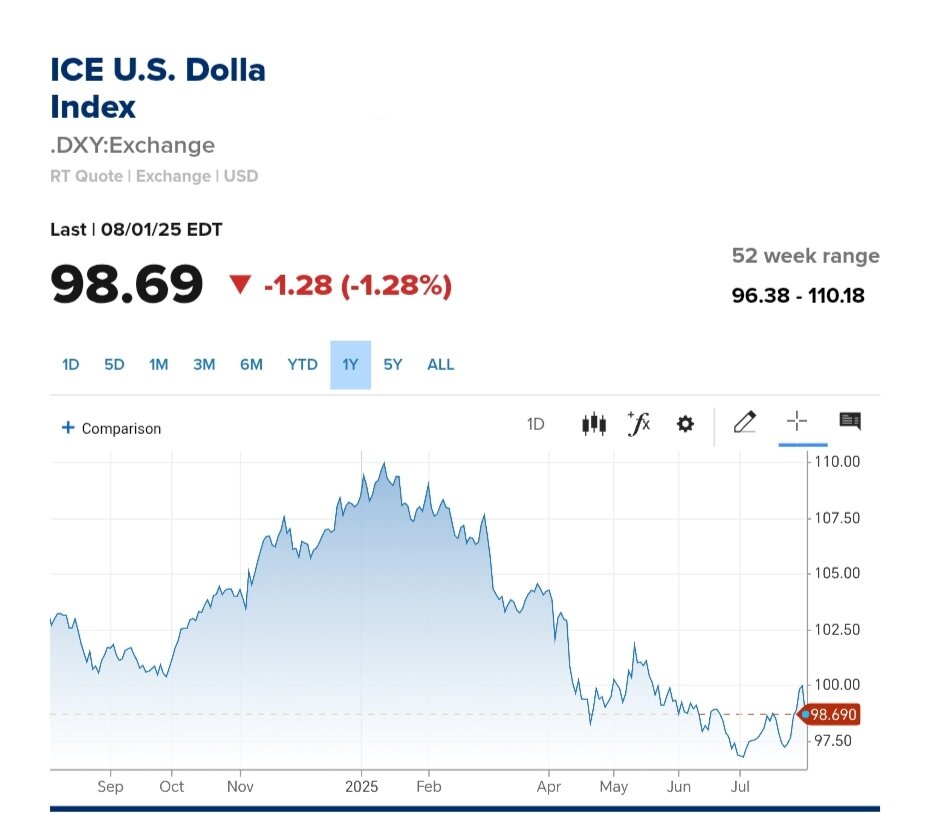Choose the YTD time range
Screen dimensions: 948x814
[302, 365]
